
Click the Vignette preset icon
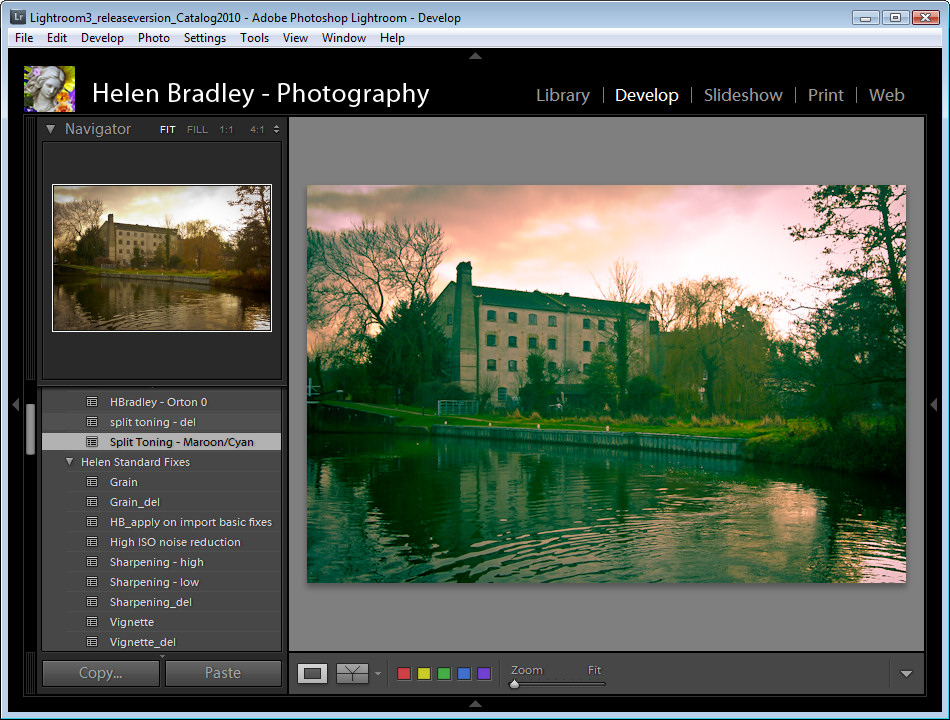92,622
